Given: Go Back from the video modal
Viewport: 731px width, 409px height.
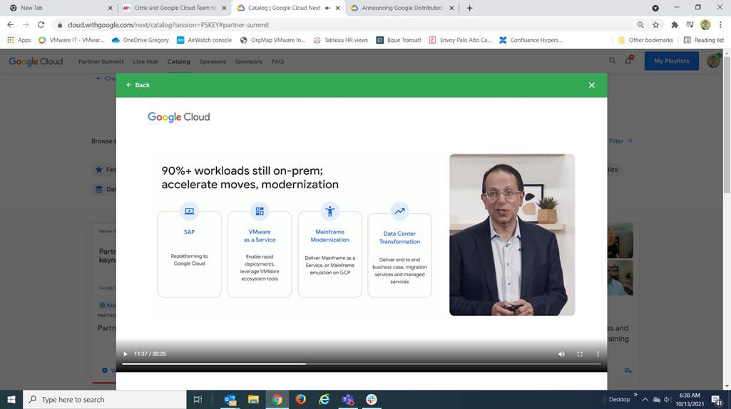Looking at the screenshot, I should (x=138, y=85).
